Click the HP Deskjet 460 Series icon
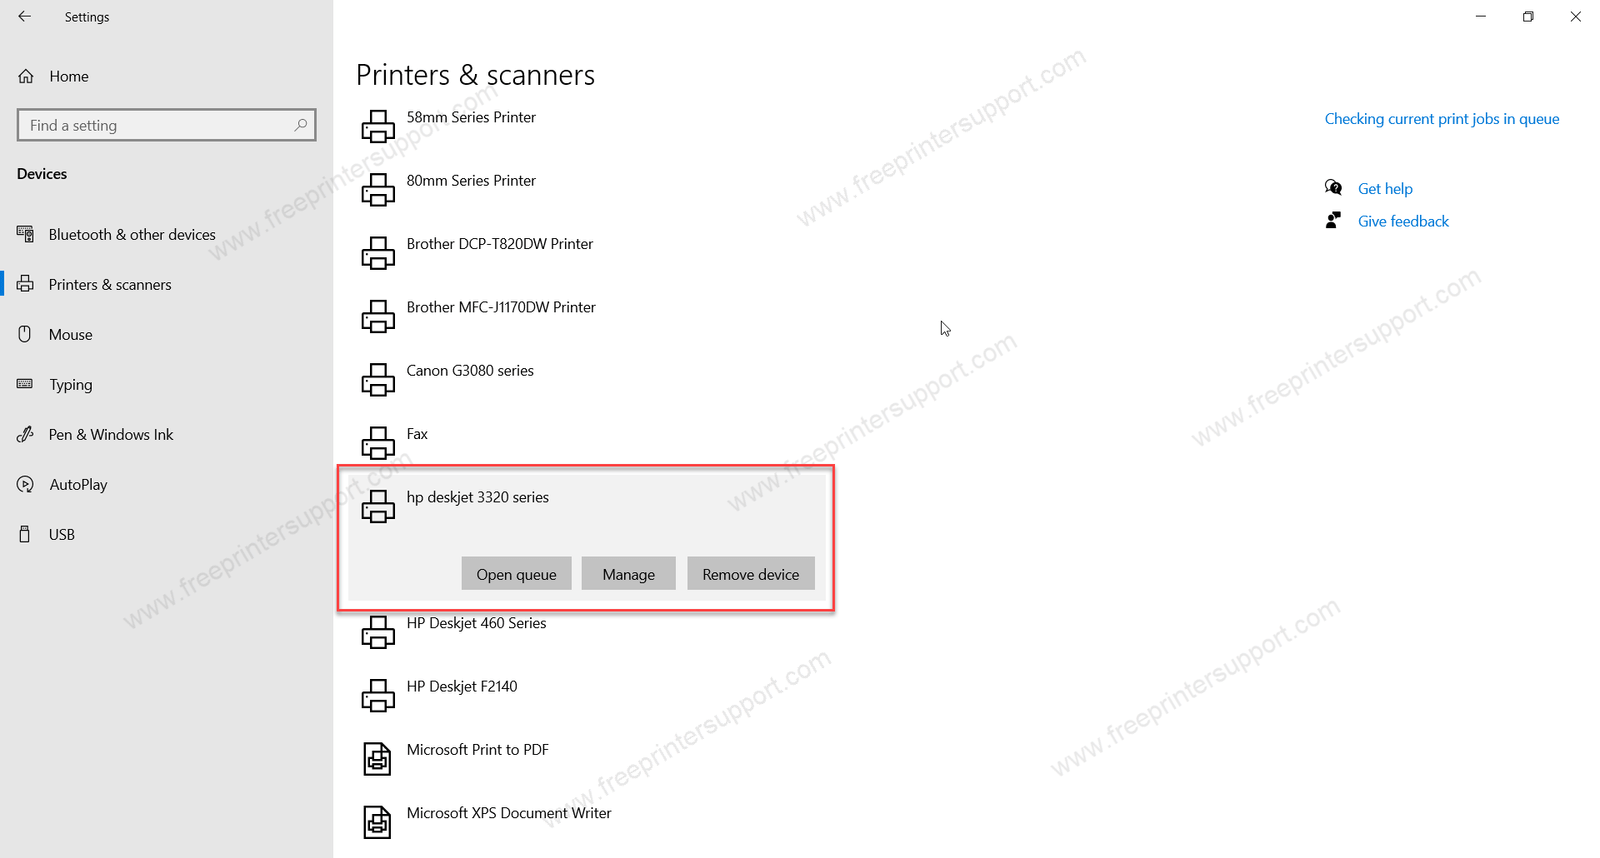Image resolution: width=1600 pixels, height=858 pixels. tap(378, 632)
